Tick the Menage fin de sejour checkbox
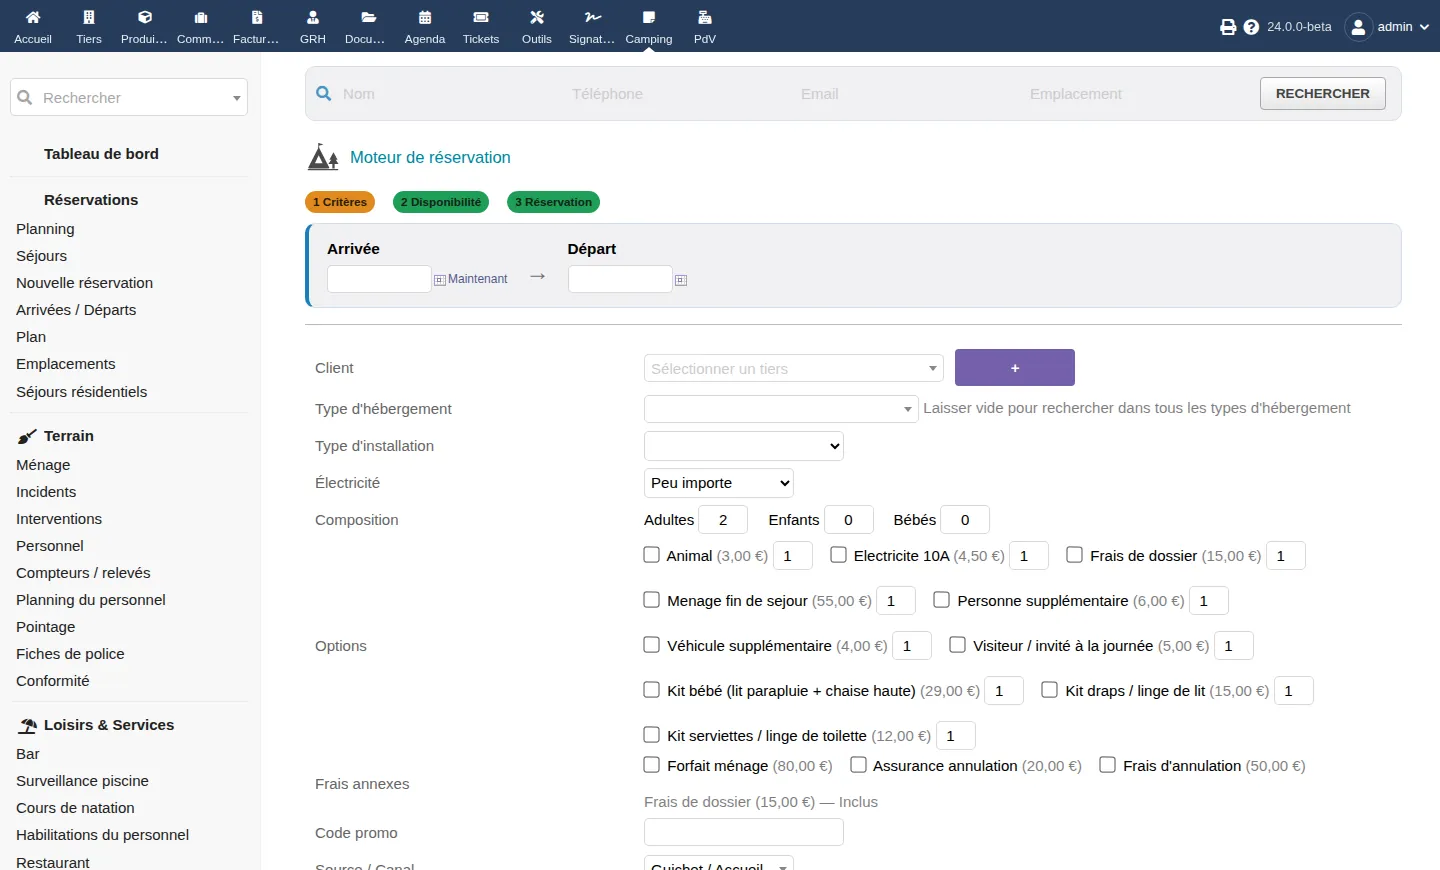The image size is (1440, 870). pos(652,600)
